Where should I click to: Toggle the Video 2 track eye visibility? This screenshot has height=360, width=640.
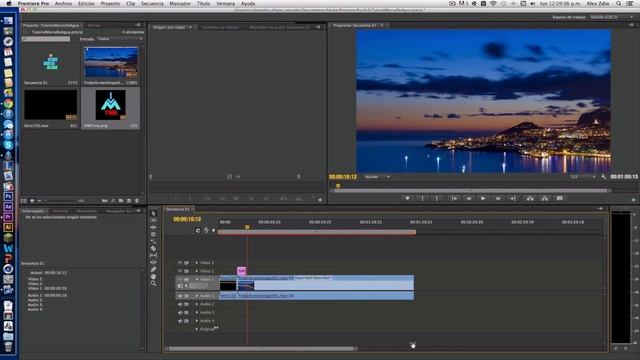(180, 271)
